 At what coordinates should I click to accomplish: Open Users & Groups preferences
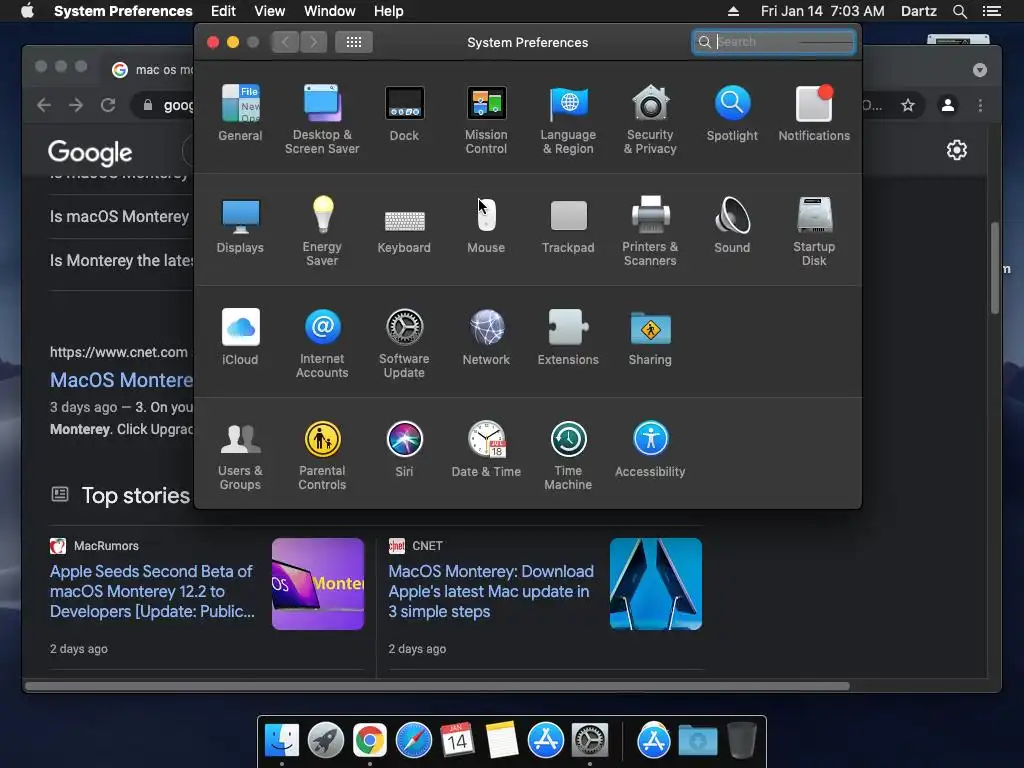[x=240, y=456]
